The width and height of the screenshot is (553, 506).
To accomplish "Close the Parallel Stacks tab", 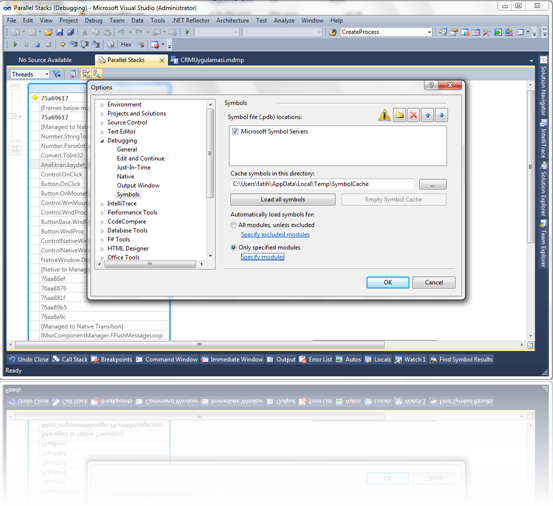I will (162, 60).
